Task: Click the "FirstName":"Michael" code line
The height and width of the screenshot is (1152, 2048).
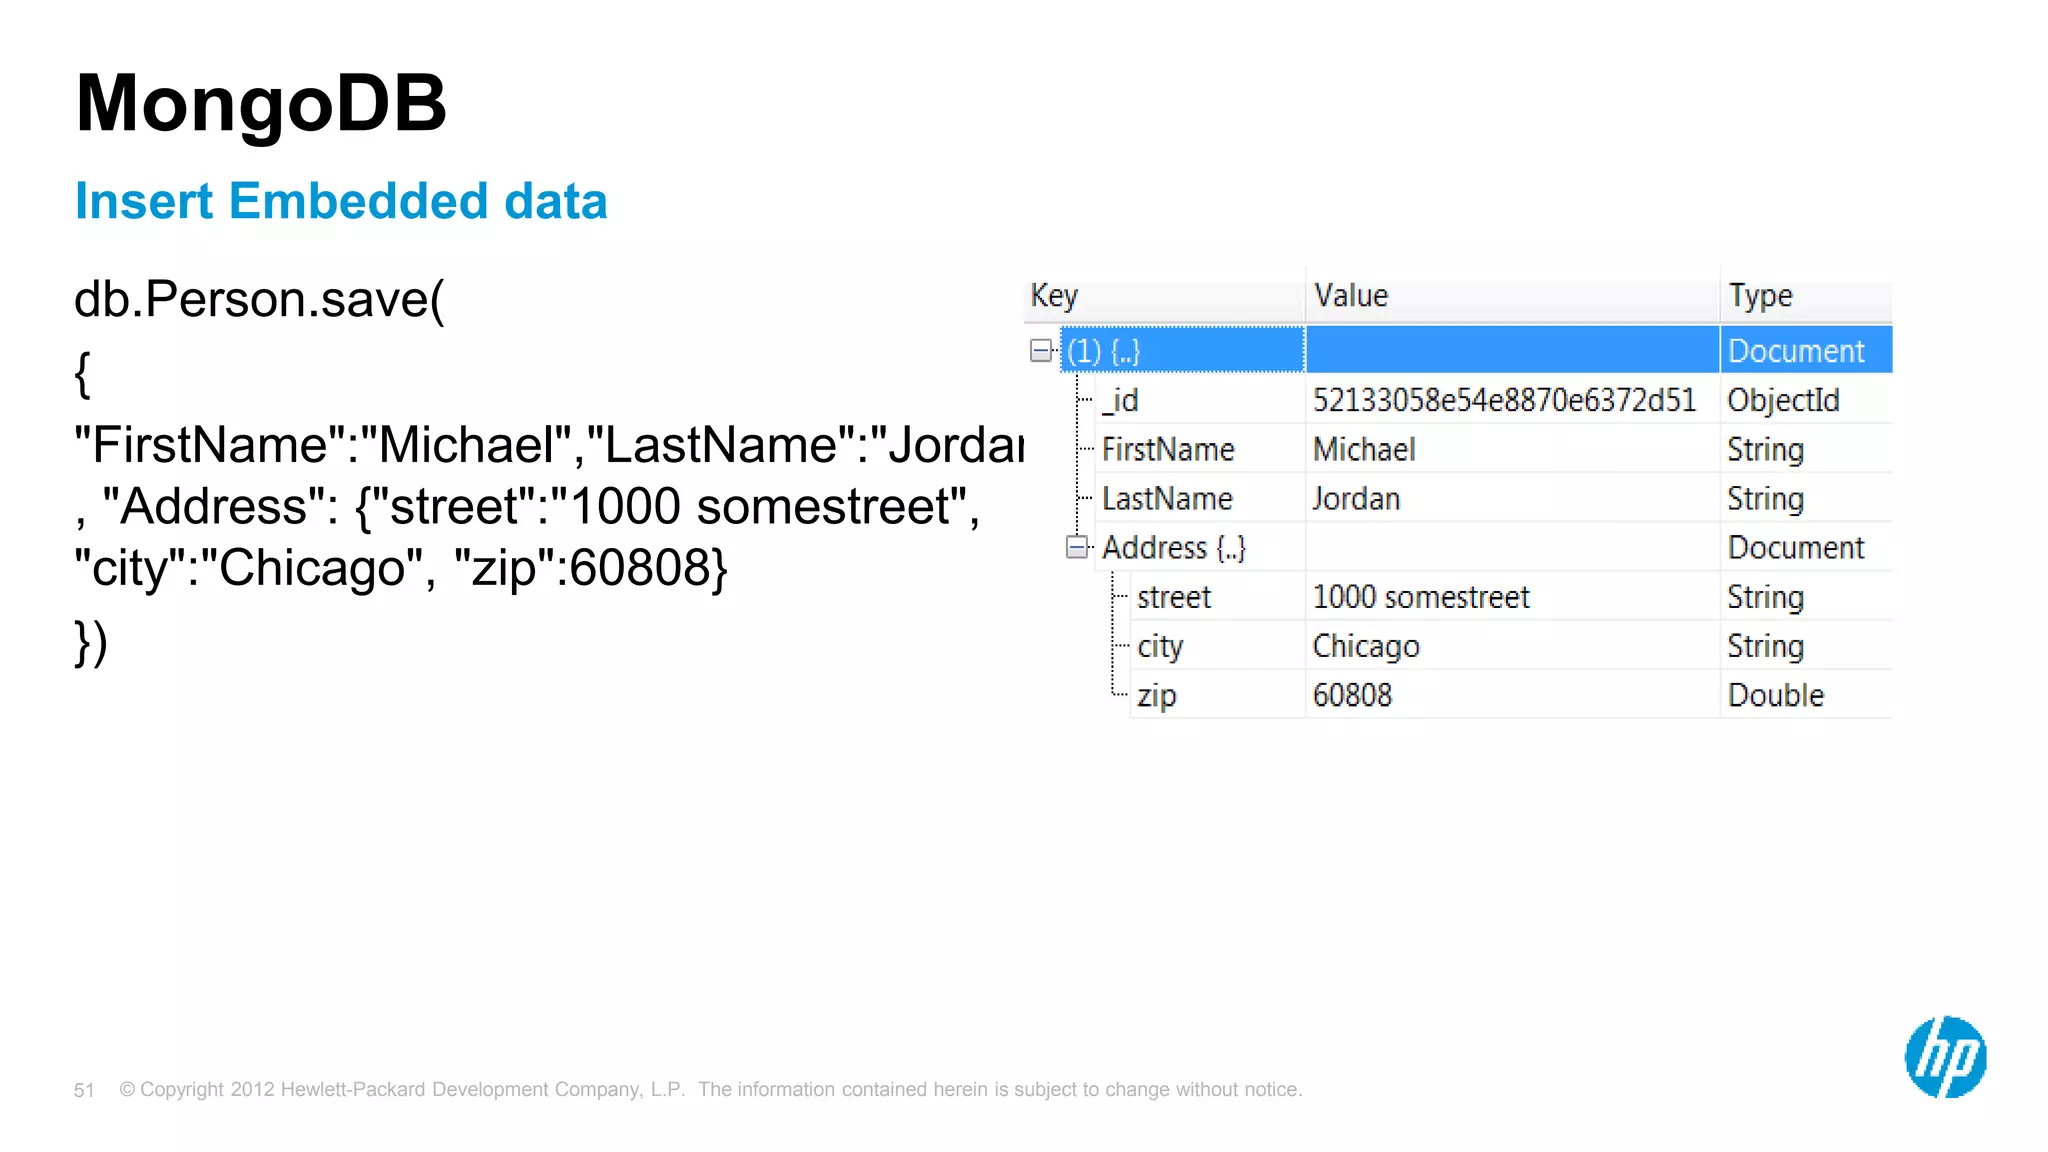Action: 549,444
